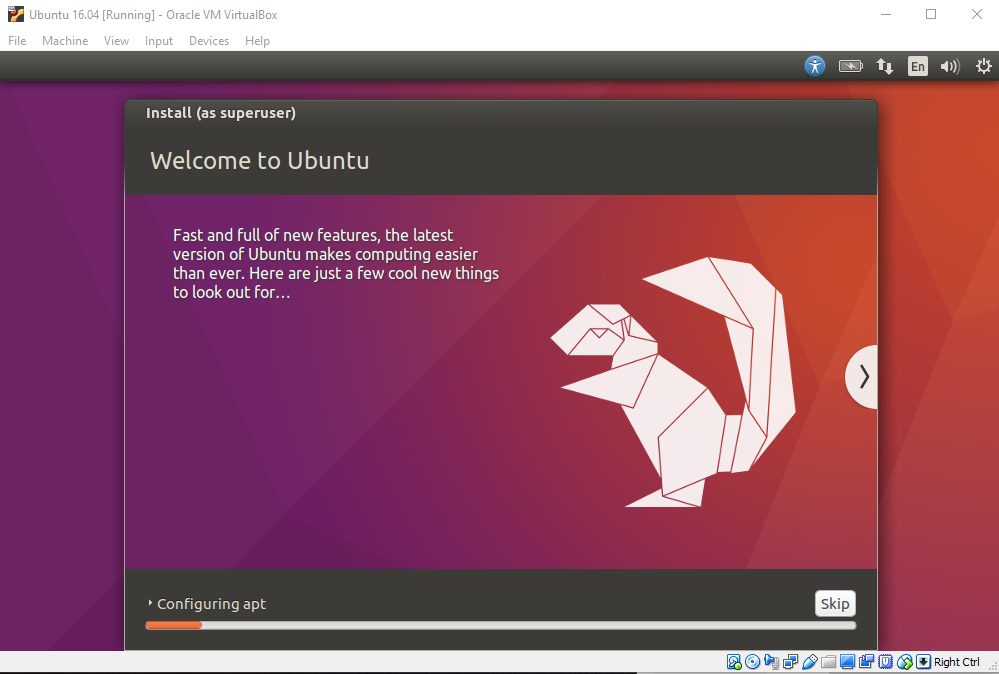Open the File menu
This screenshot has width=999, height=674.
point(17,41)
